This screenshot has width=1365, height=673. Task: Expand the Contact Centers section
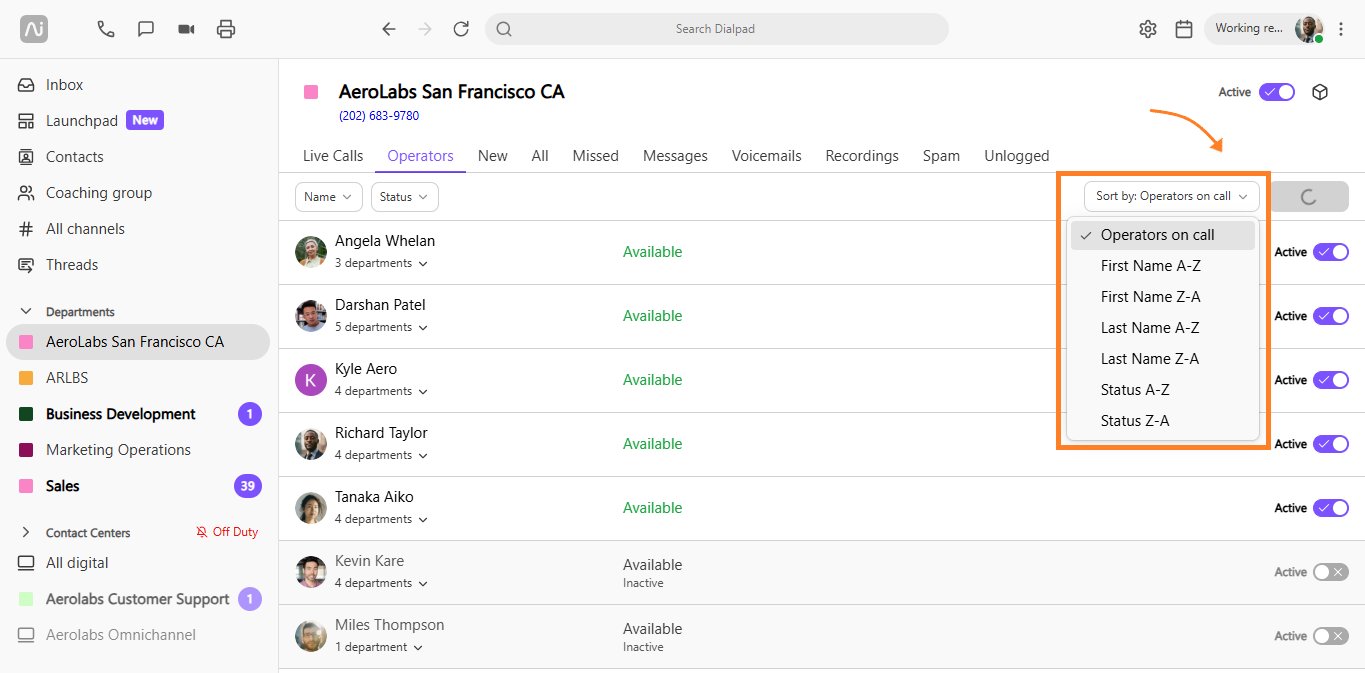[26, 533]
